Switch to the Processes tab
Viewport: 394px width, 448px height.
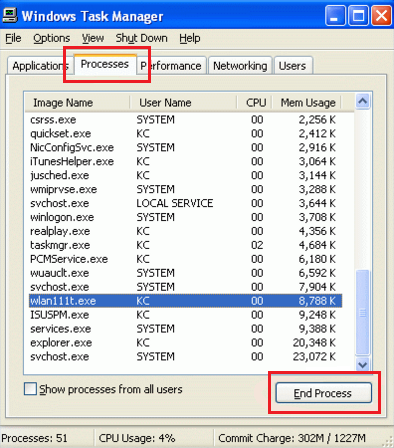[x=105, y=64]
